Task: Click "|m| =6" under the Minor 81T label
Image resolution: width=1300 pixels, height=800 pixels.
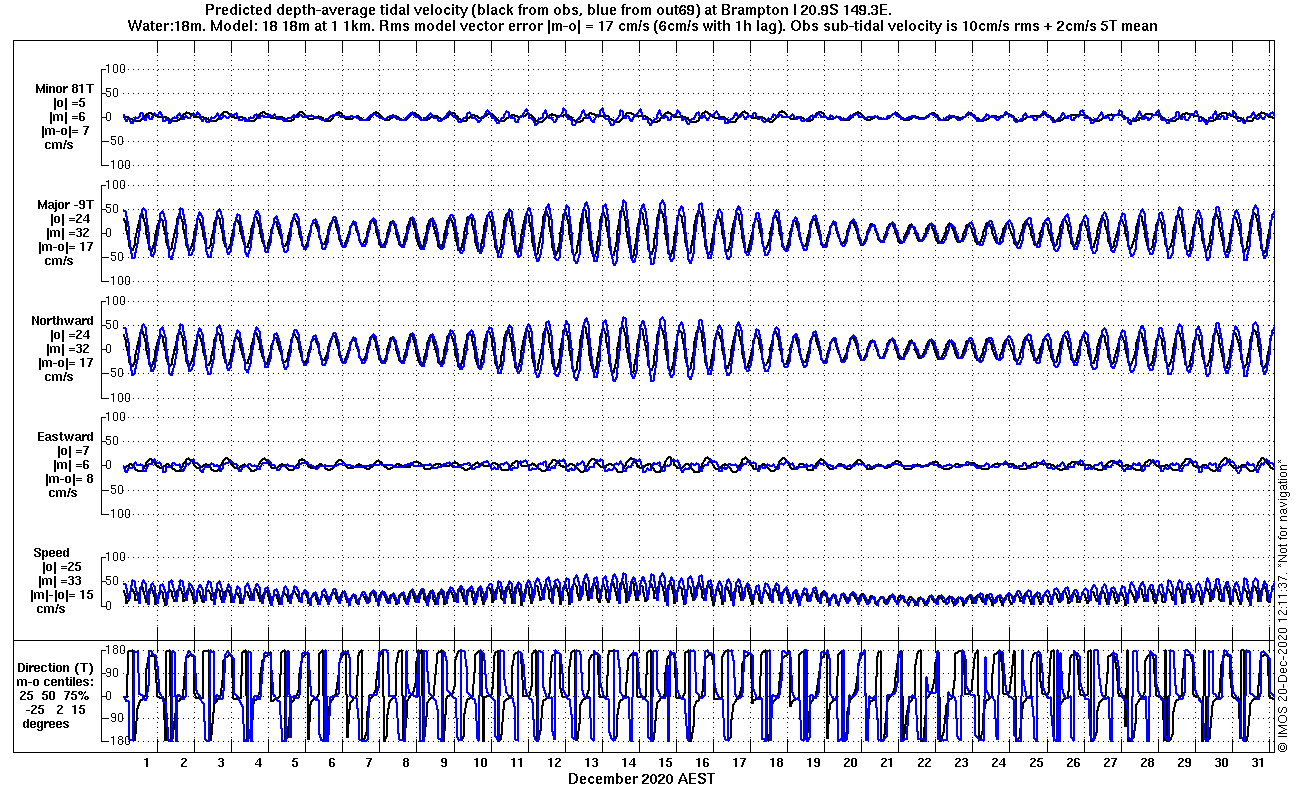Action: click(x=69, y=117)
